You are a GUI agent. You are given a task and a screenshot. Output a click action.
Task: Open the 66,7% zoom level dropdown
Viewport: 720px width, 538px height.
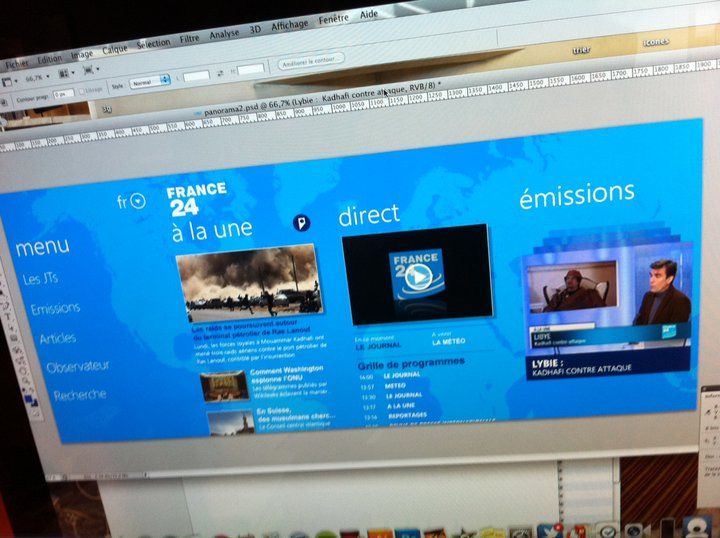click(37, 78)
